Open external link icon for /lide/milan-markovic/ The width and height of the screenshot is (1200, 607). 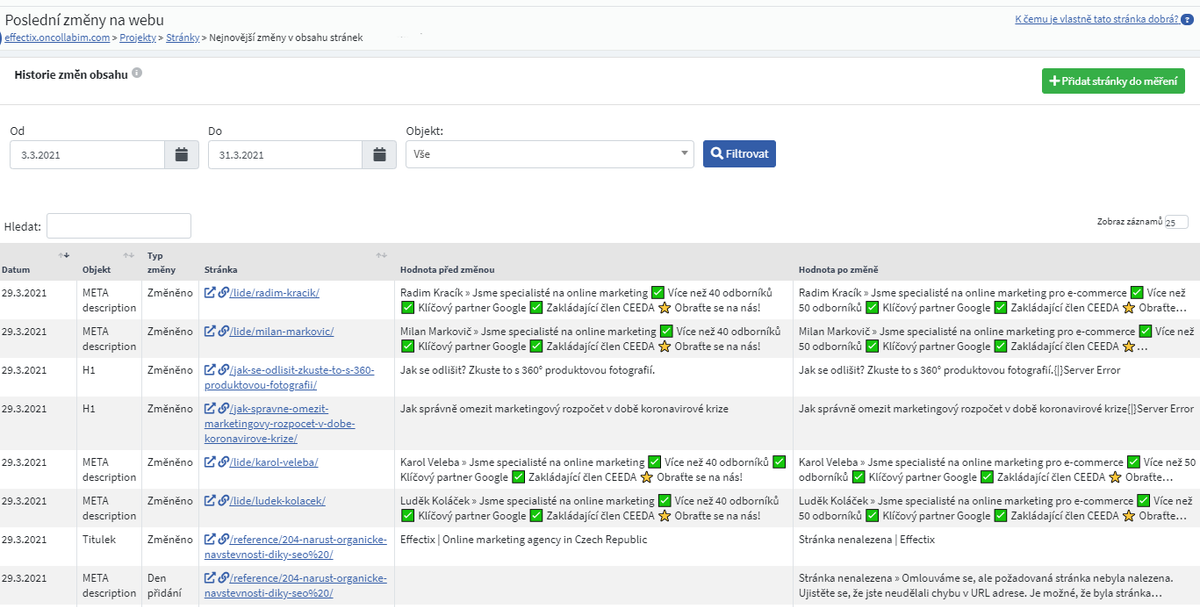point(210,331)
